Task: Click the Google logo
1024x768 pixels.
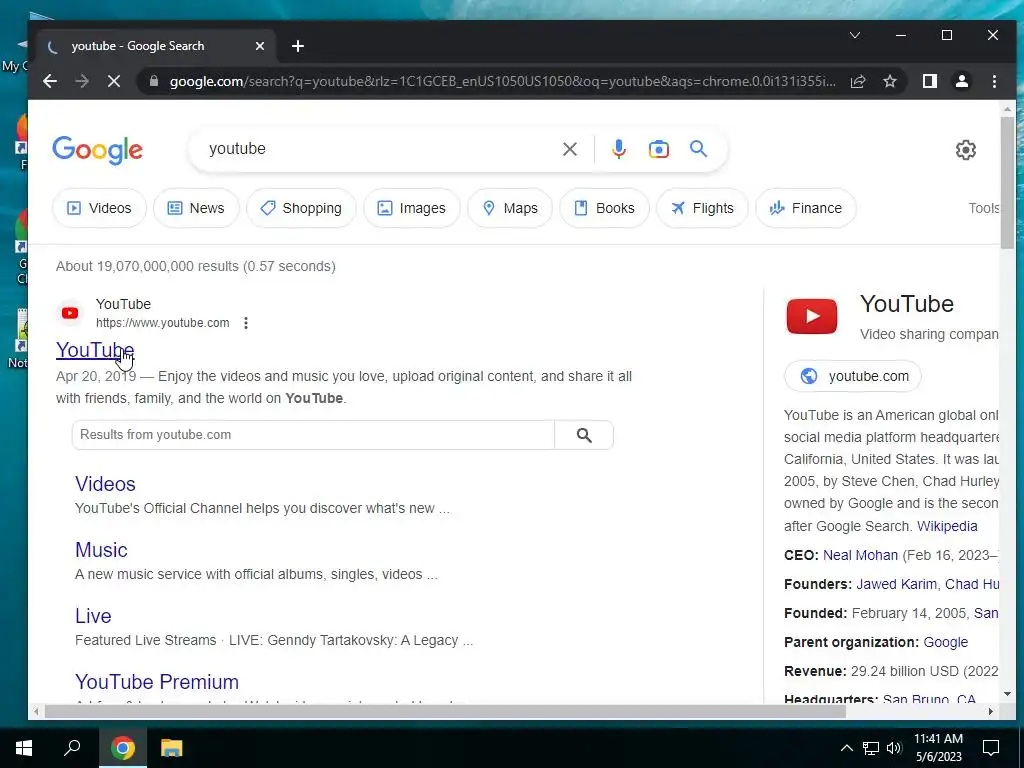Action: point(97,150)
